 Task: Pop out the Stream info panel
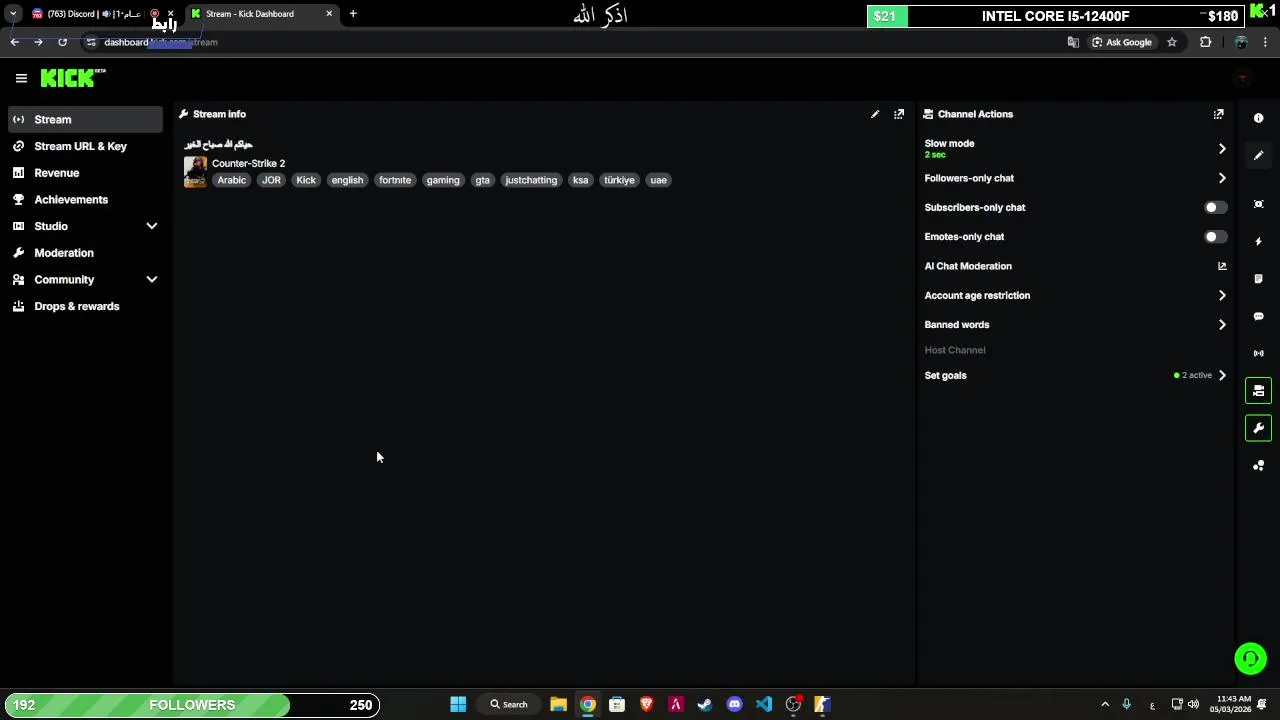[x=899, y=114]
